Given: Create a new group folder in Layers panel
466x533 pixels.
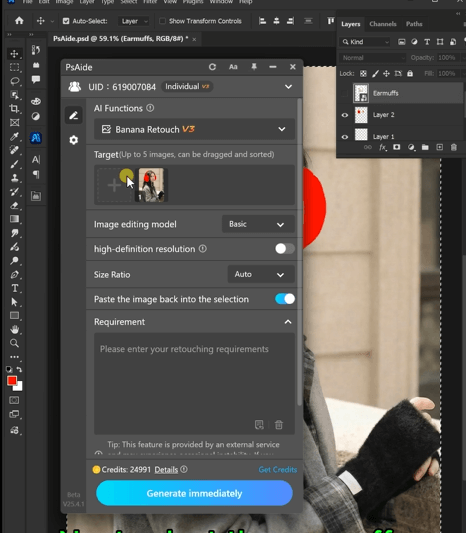Looking at the screenshot, I should point(425,147).
